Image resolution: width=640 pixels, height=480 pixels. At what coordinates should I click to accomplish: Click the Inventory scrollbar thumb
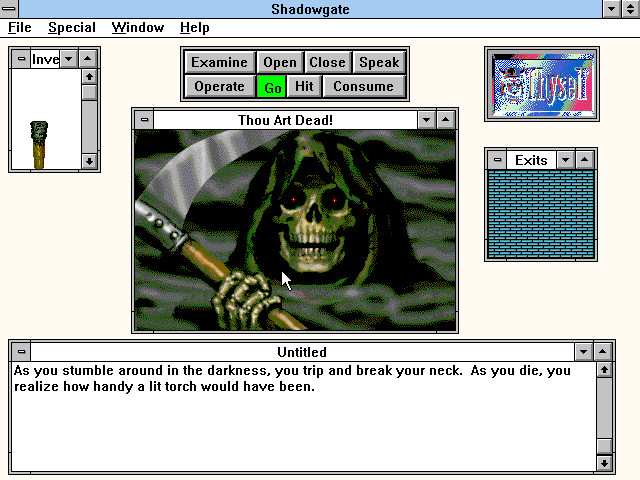click(x=89, y=92)
